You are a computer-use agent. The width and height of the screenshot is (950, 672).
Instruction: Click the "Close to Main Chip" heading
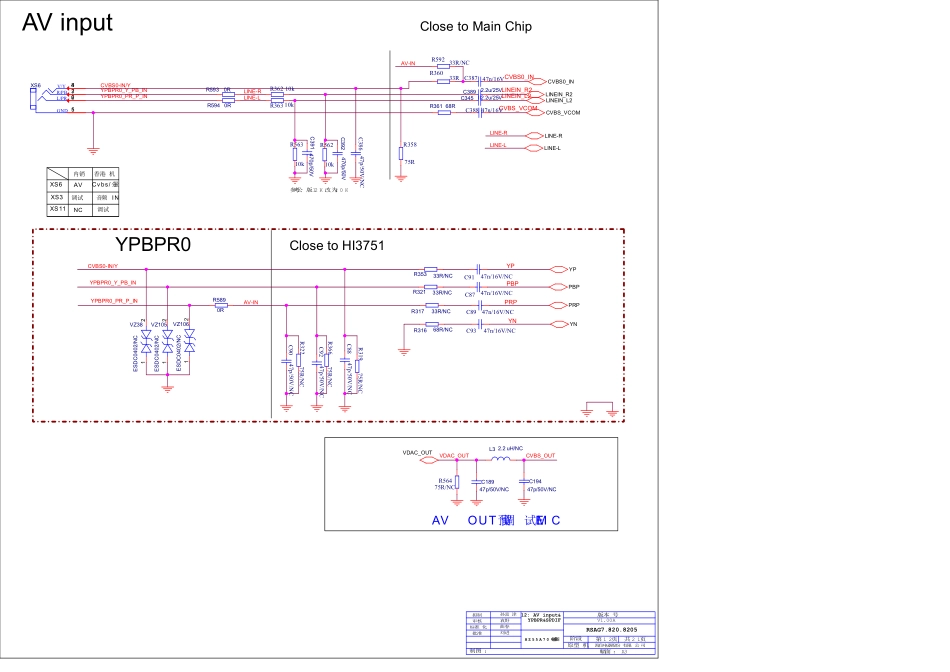tap(476, 27)
